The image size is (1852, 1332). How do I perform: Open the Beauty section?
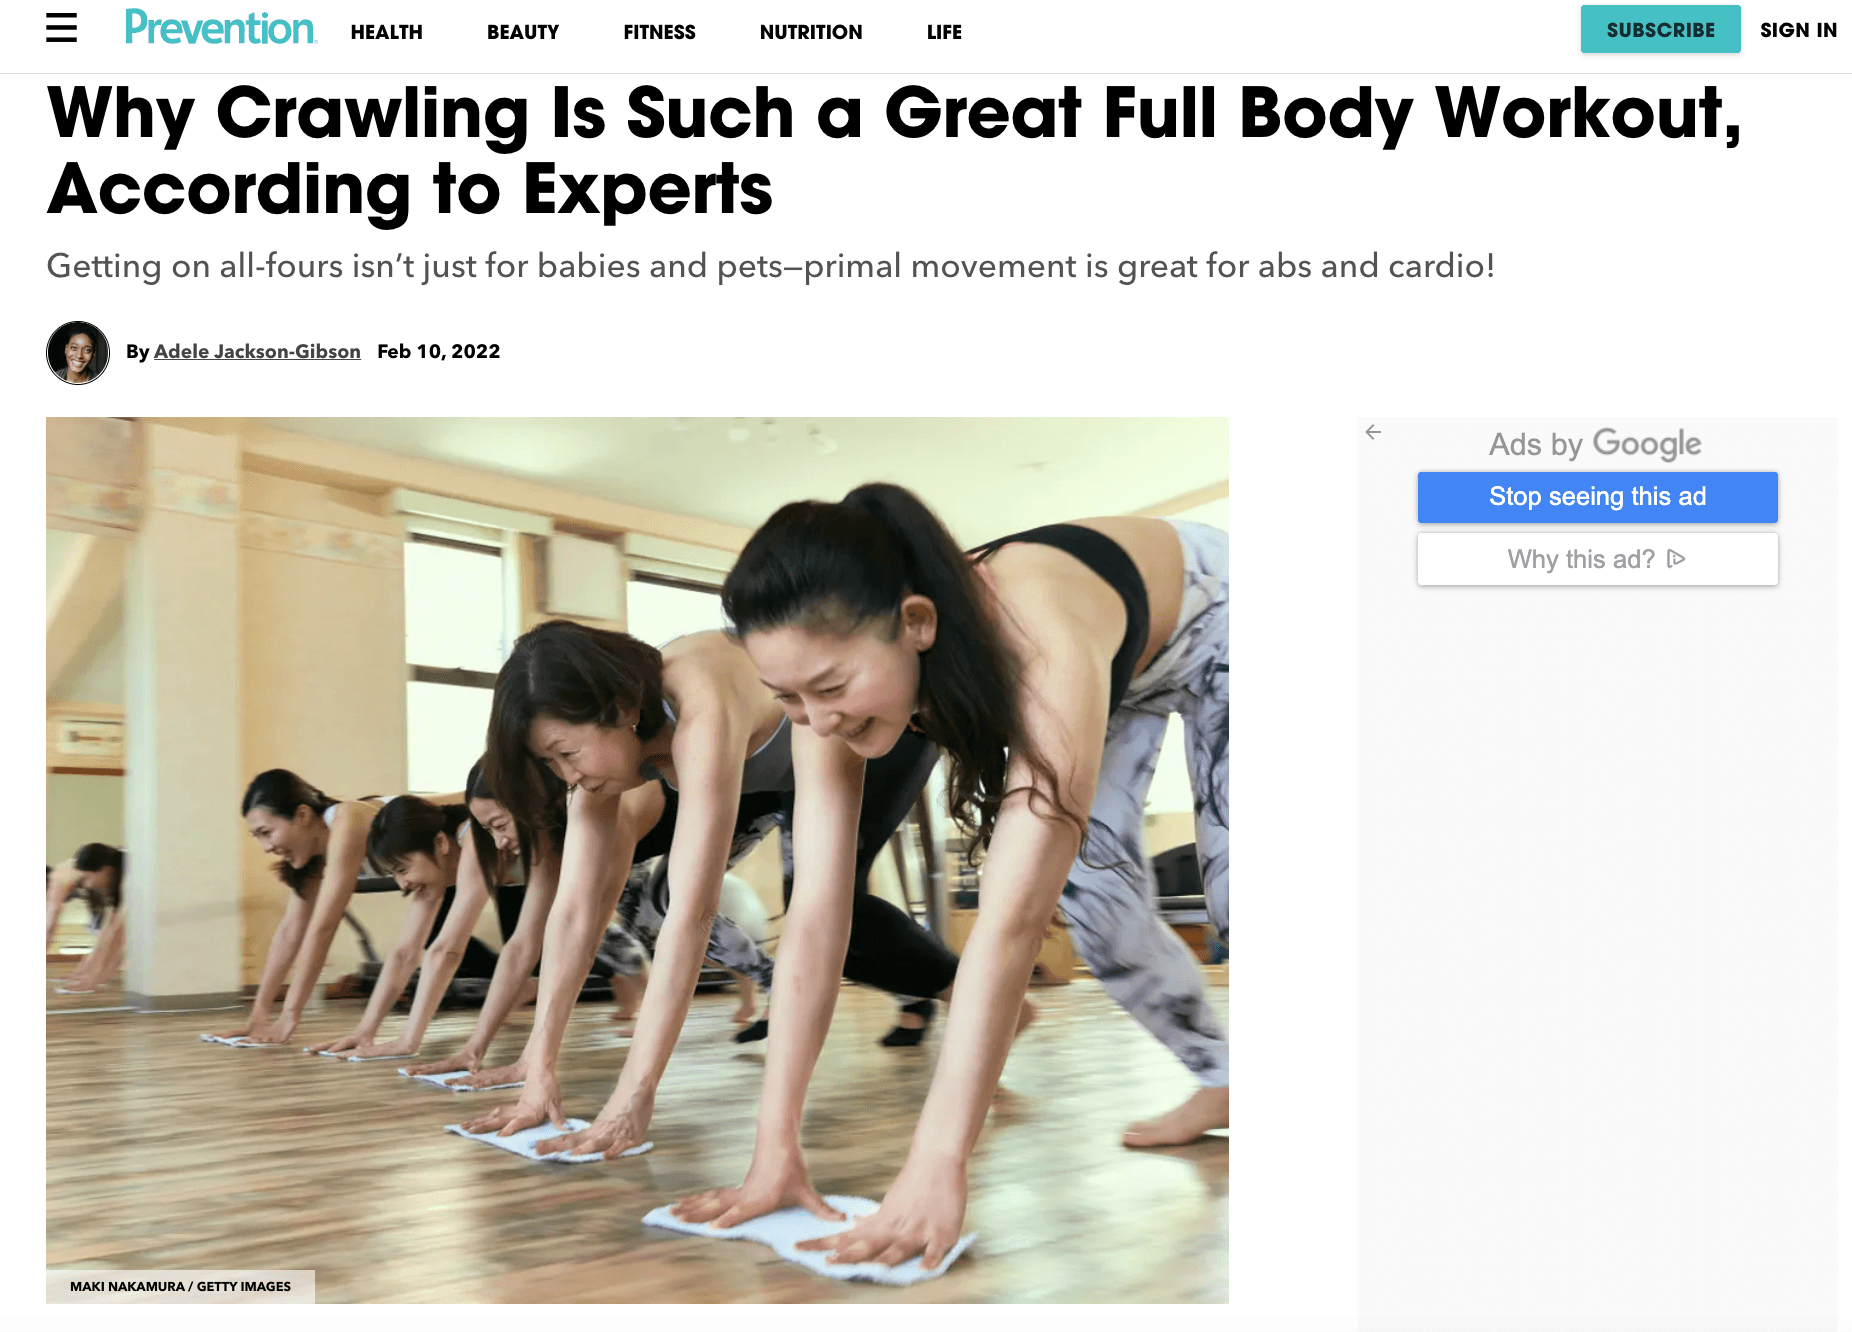[523, 32]
